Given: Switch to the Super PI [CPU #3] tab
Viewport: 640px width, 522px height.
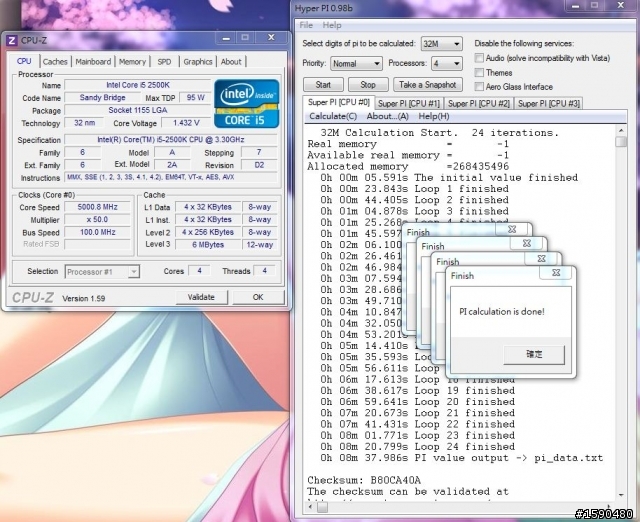Looking at the screenshot, I should click(549, 104).
